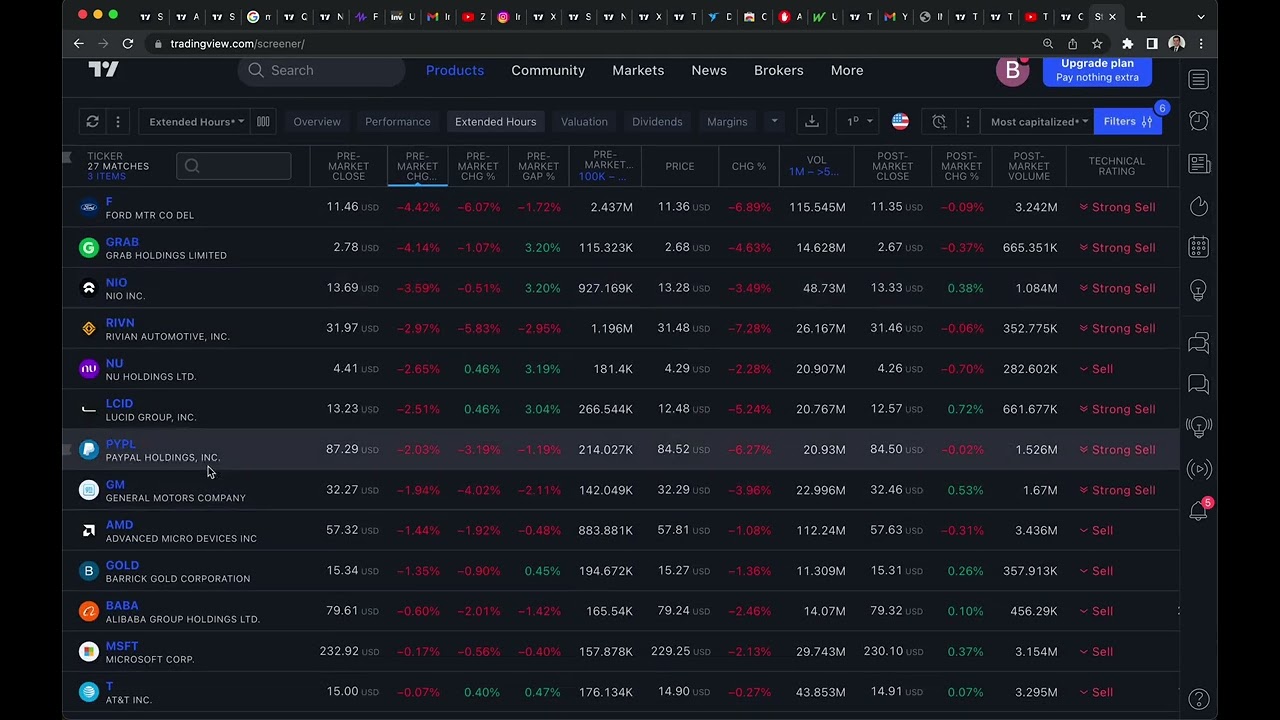Open the three-dot menu next to Most capitalized
The image size is (1280, 720).
pos(967,121)
